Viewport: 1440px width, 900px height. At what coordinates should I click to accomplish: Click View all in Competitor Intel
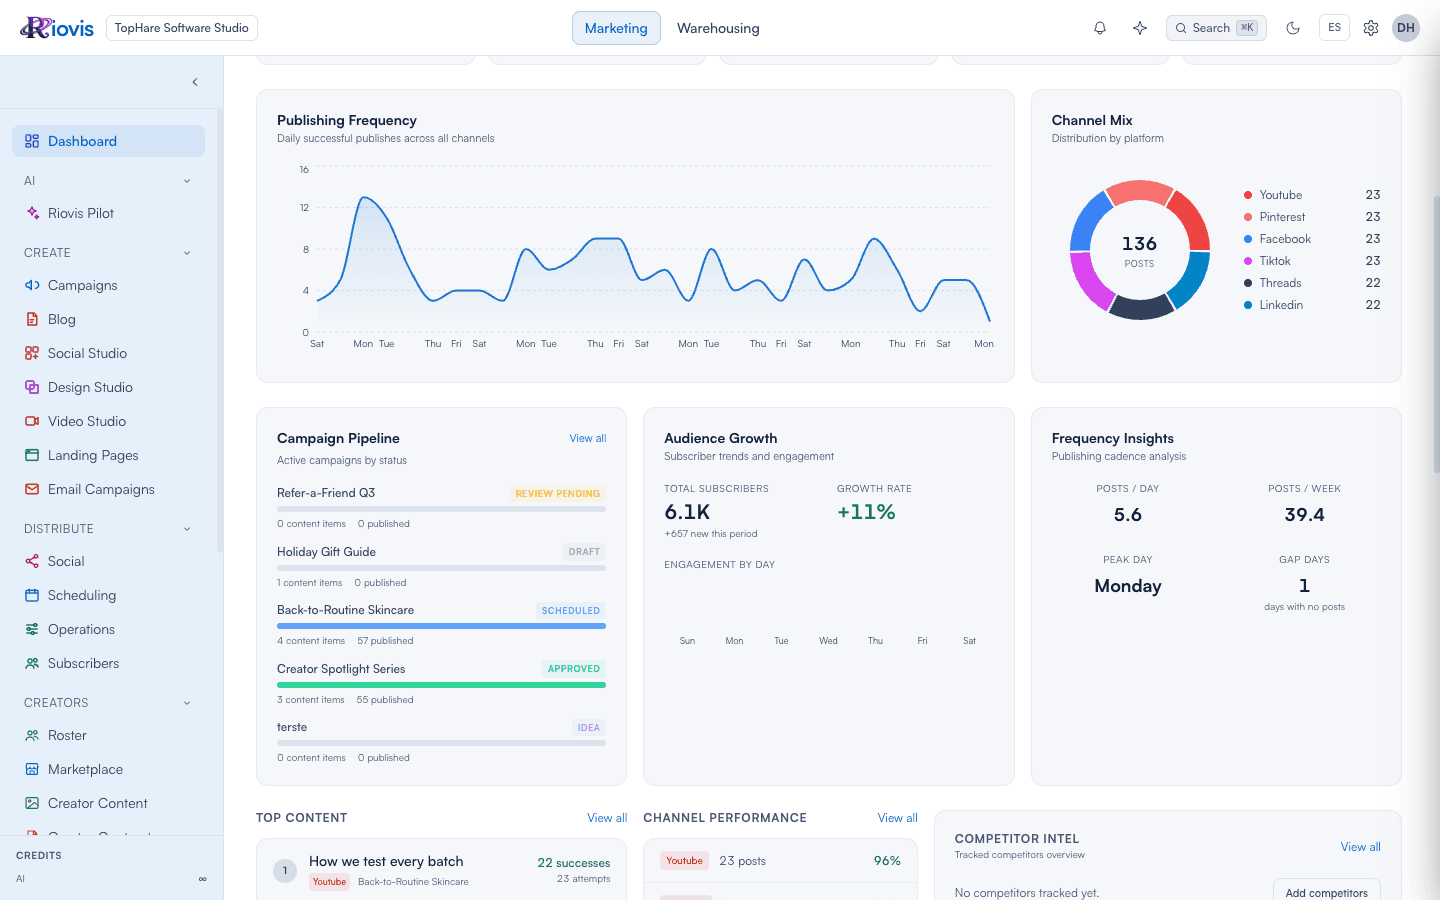[1360, 847]
